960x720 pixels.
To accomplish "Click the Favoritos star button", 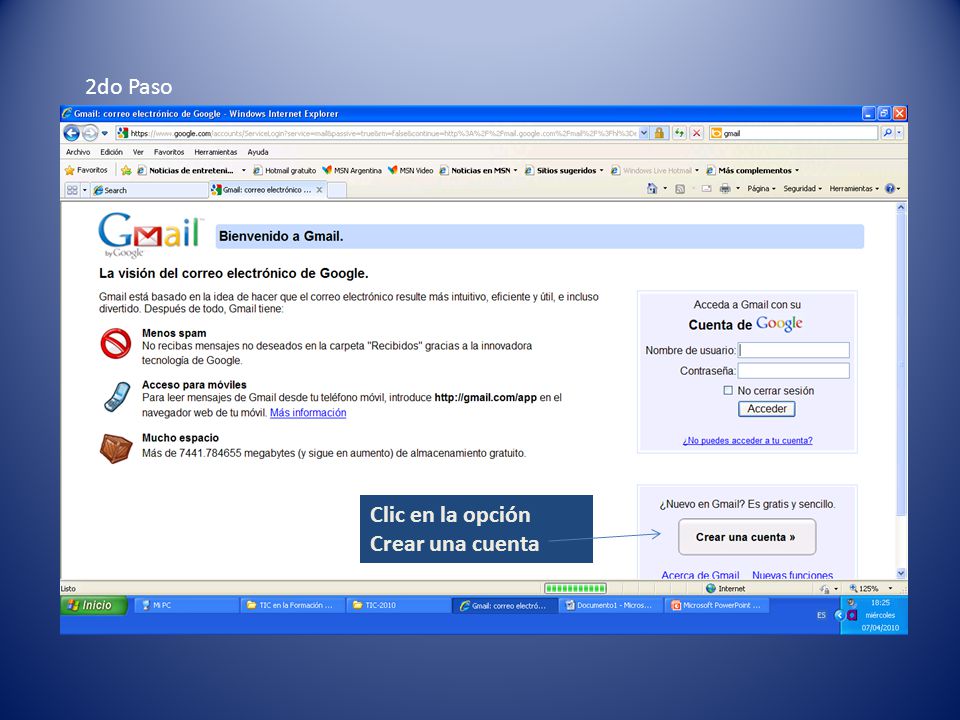I will [x=86, y=170].
